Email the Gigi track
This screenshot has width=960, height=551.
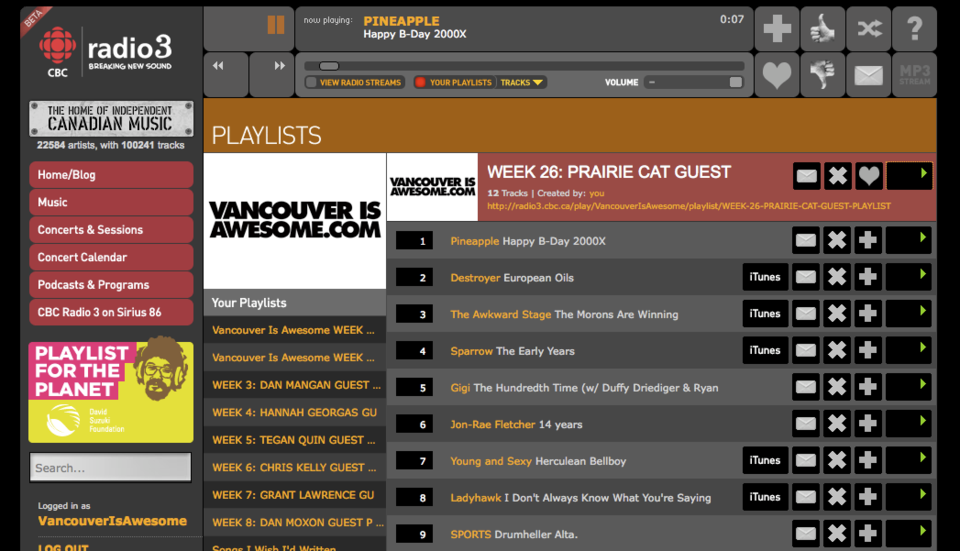tap(806, 387)
